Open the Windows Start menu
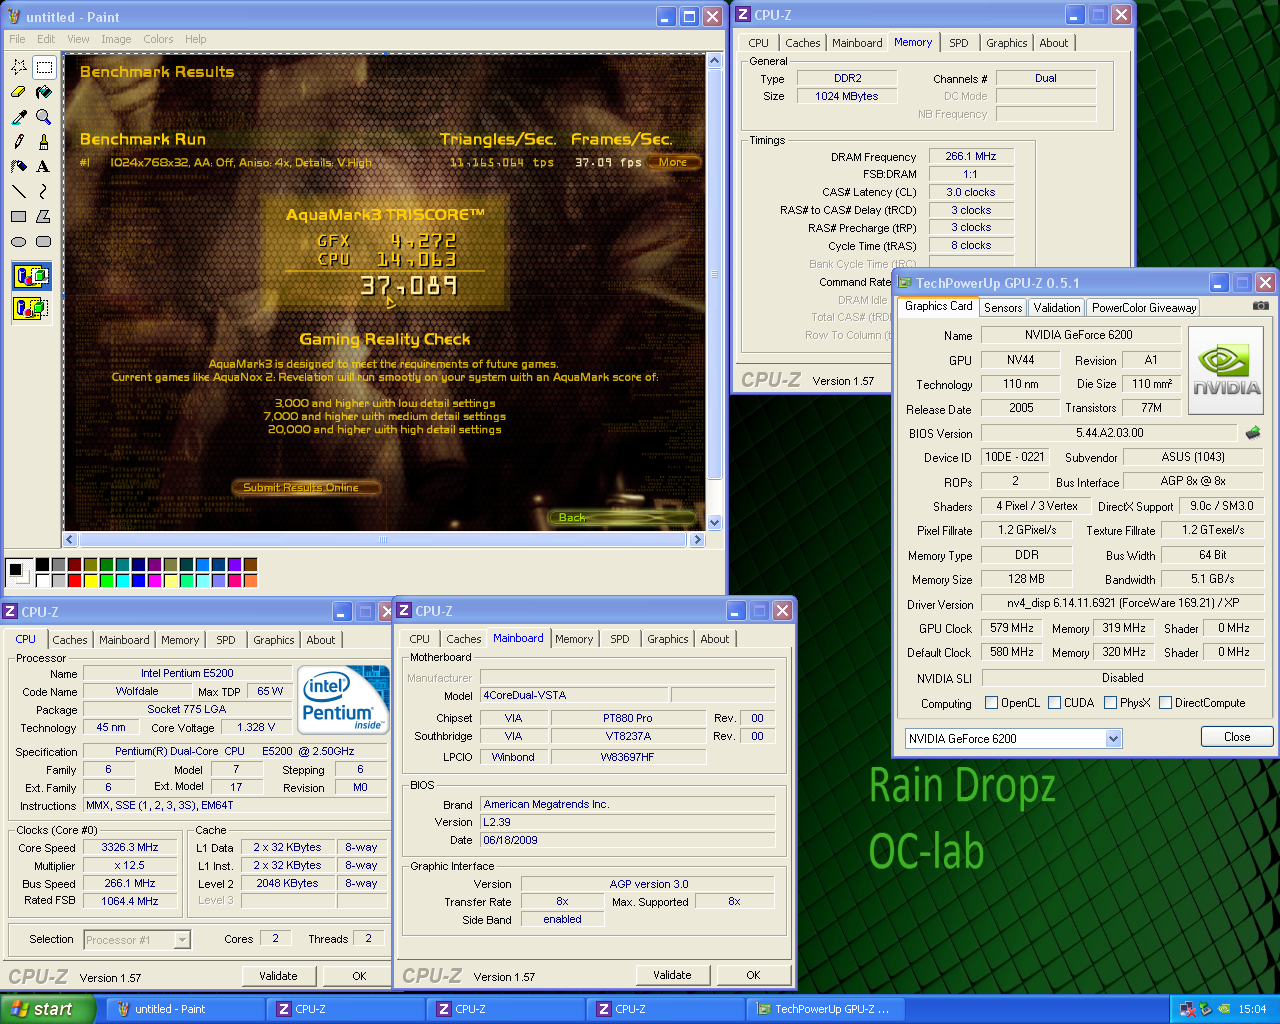Screen dimensions: 1280x1024 click(x=47, y=1009)
